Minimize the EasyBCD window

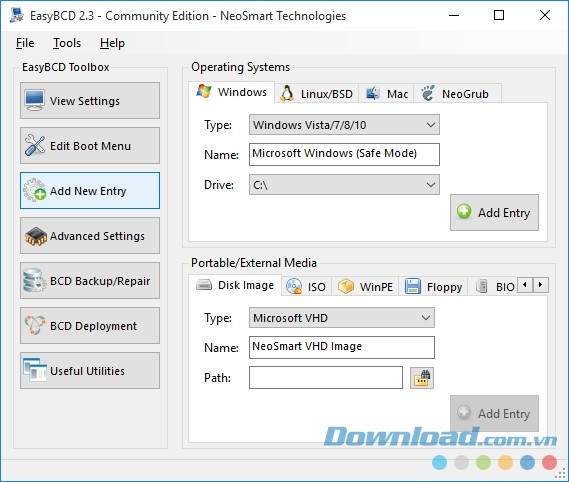[454, 15]
